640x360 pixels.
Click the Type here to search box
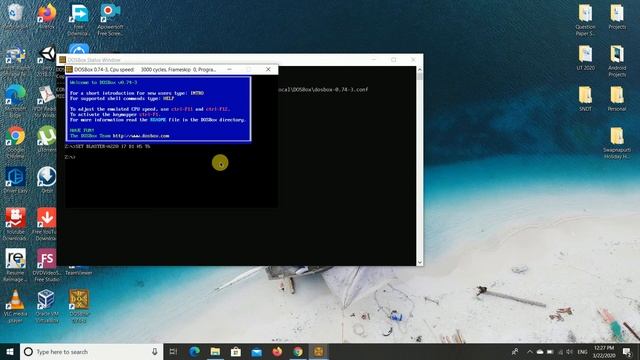(92, 351)
